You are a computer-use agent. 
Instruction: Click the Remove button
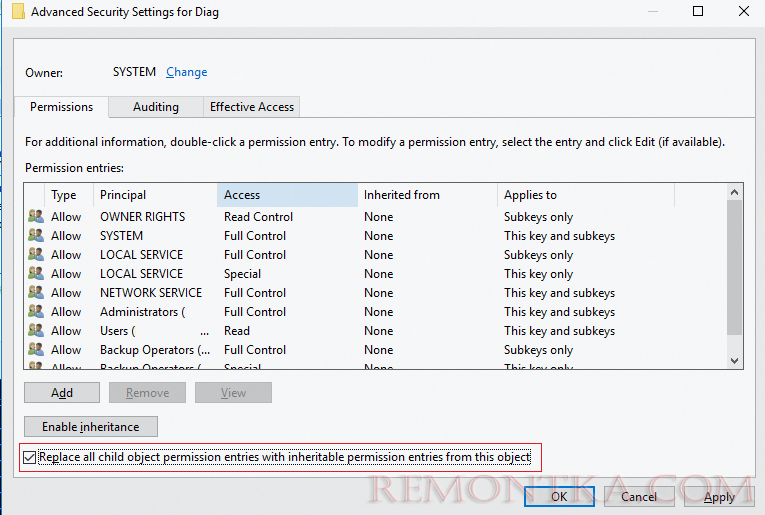tap(147, 393)
